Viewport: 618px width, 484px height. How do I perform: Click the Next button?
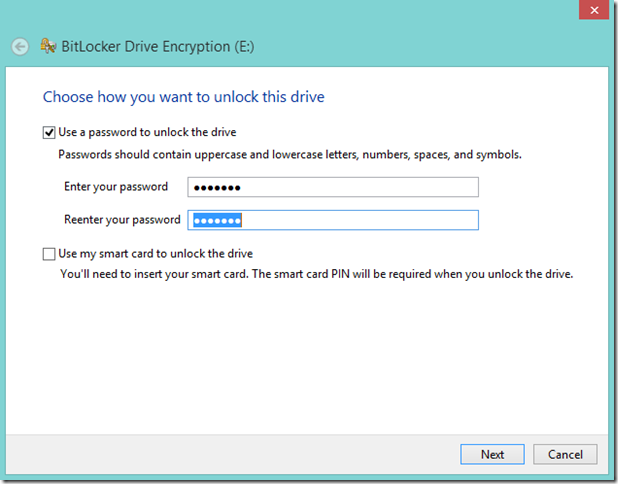pyautogui.click(x=492, y=454)
